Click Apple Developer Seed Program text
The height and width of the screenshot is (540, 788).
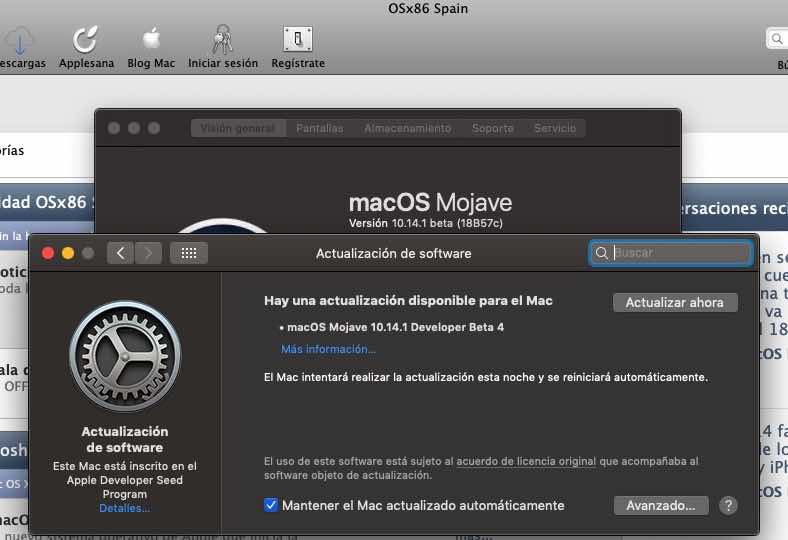[125, 487]
